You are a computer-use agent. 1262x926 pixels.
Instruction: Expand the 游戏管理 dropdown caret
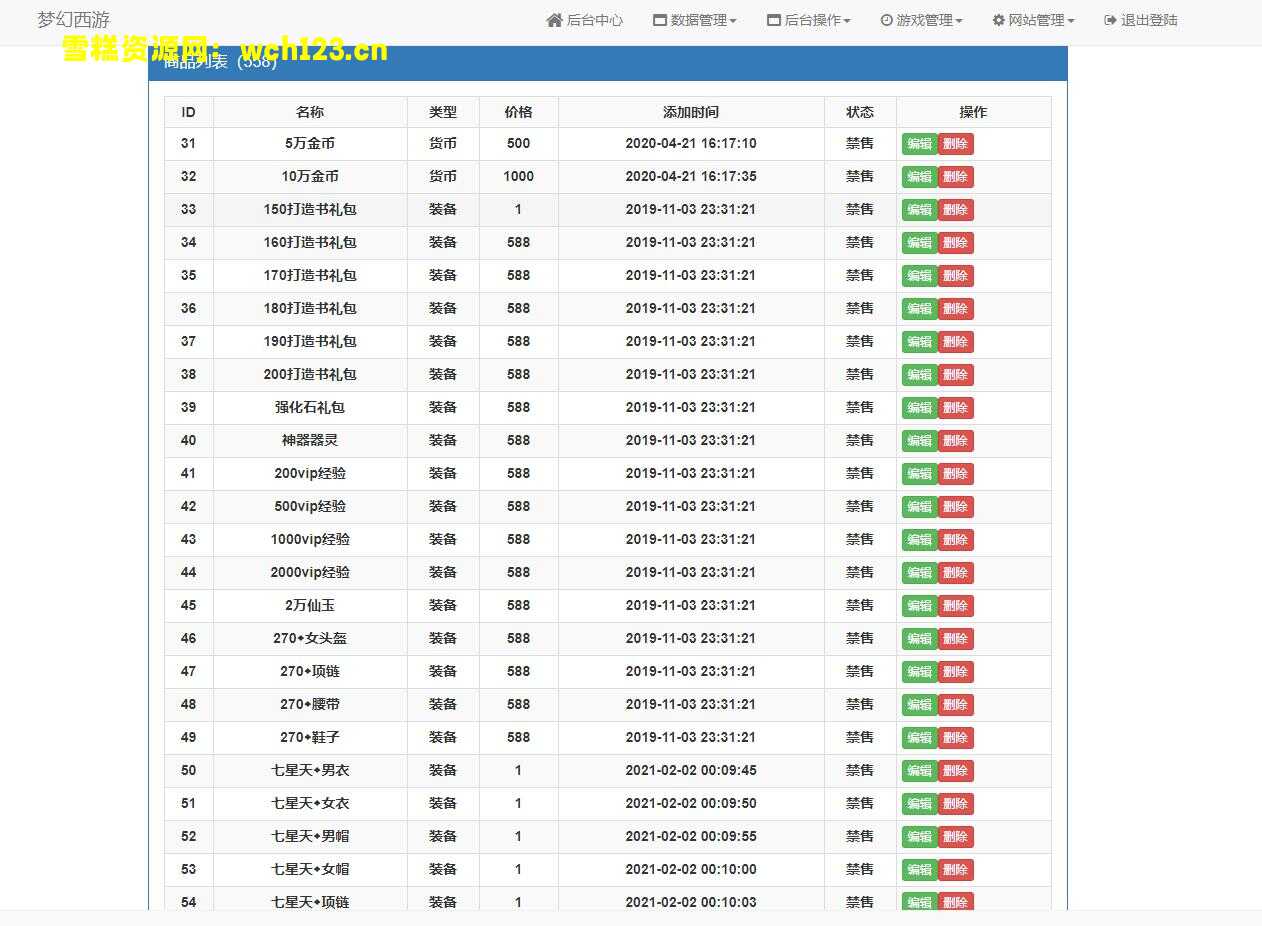tap(959, 21)
